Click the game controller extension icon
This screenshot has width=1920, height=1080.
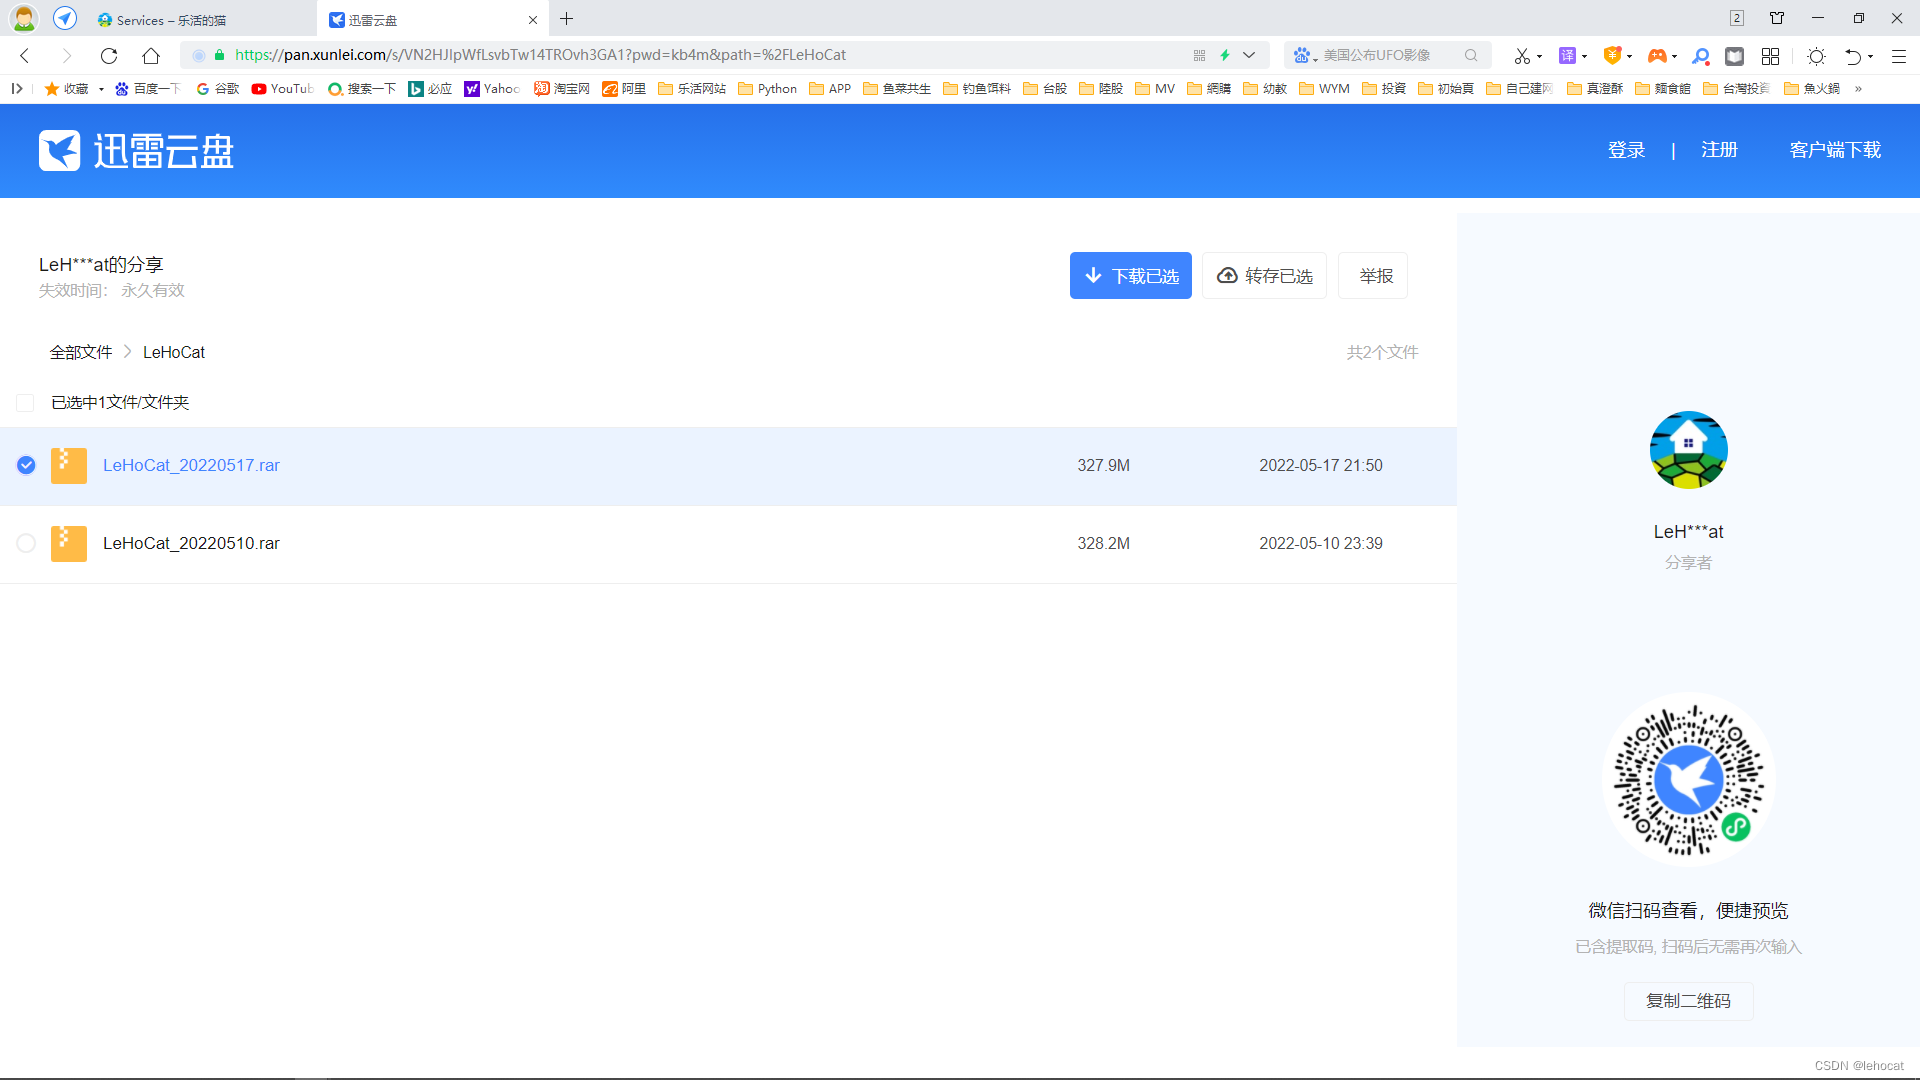pyautogui.click(x=1657, y=56)
